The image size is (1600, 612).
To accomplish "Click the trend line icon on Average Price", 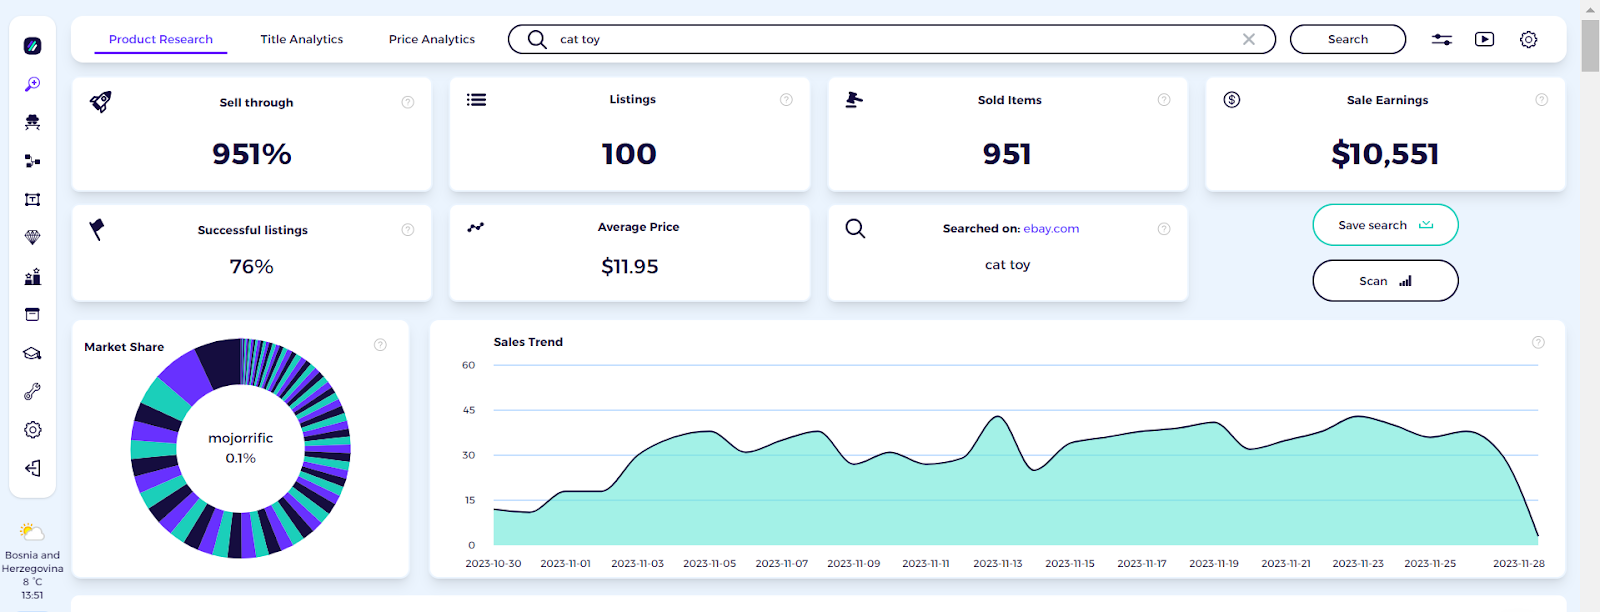I will (476, 227).
